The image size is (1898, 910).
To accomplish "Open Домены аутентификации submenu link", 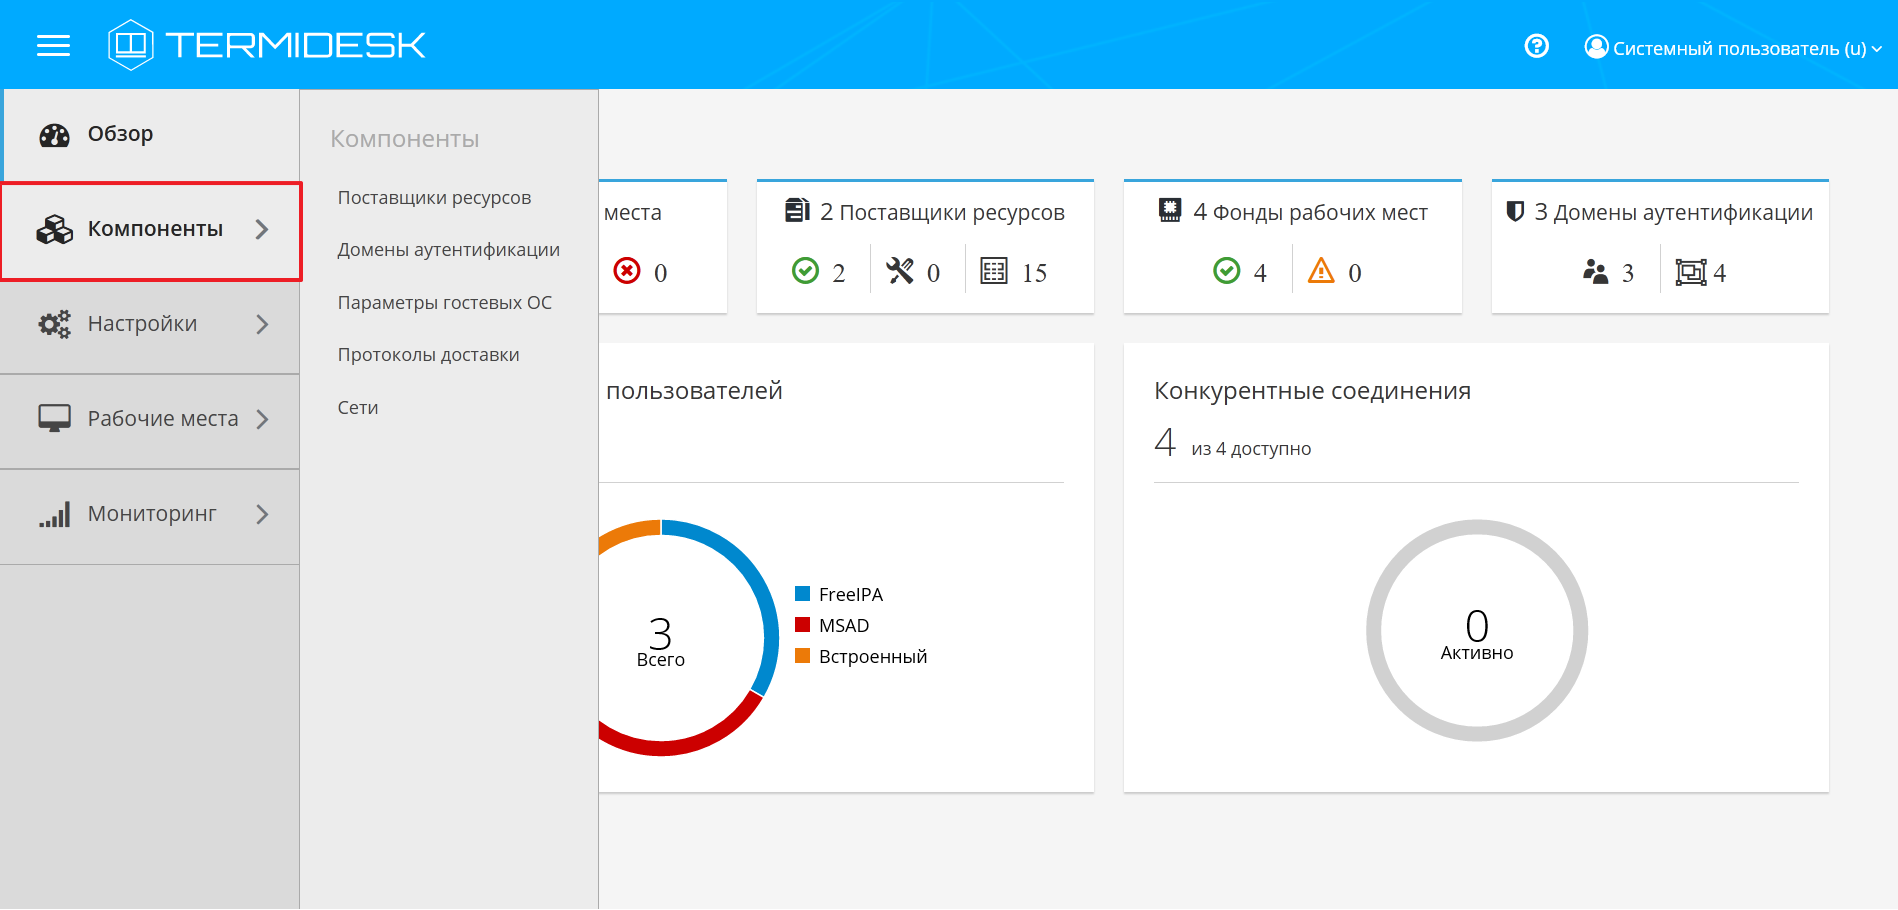I will coord(448,250).
